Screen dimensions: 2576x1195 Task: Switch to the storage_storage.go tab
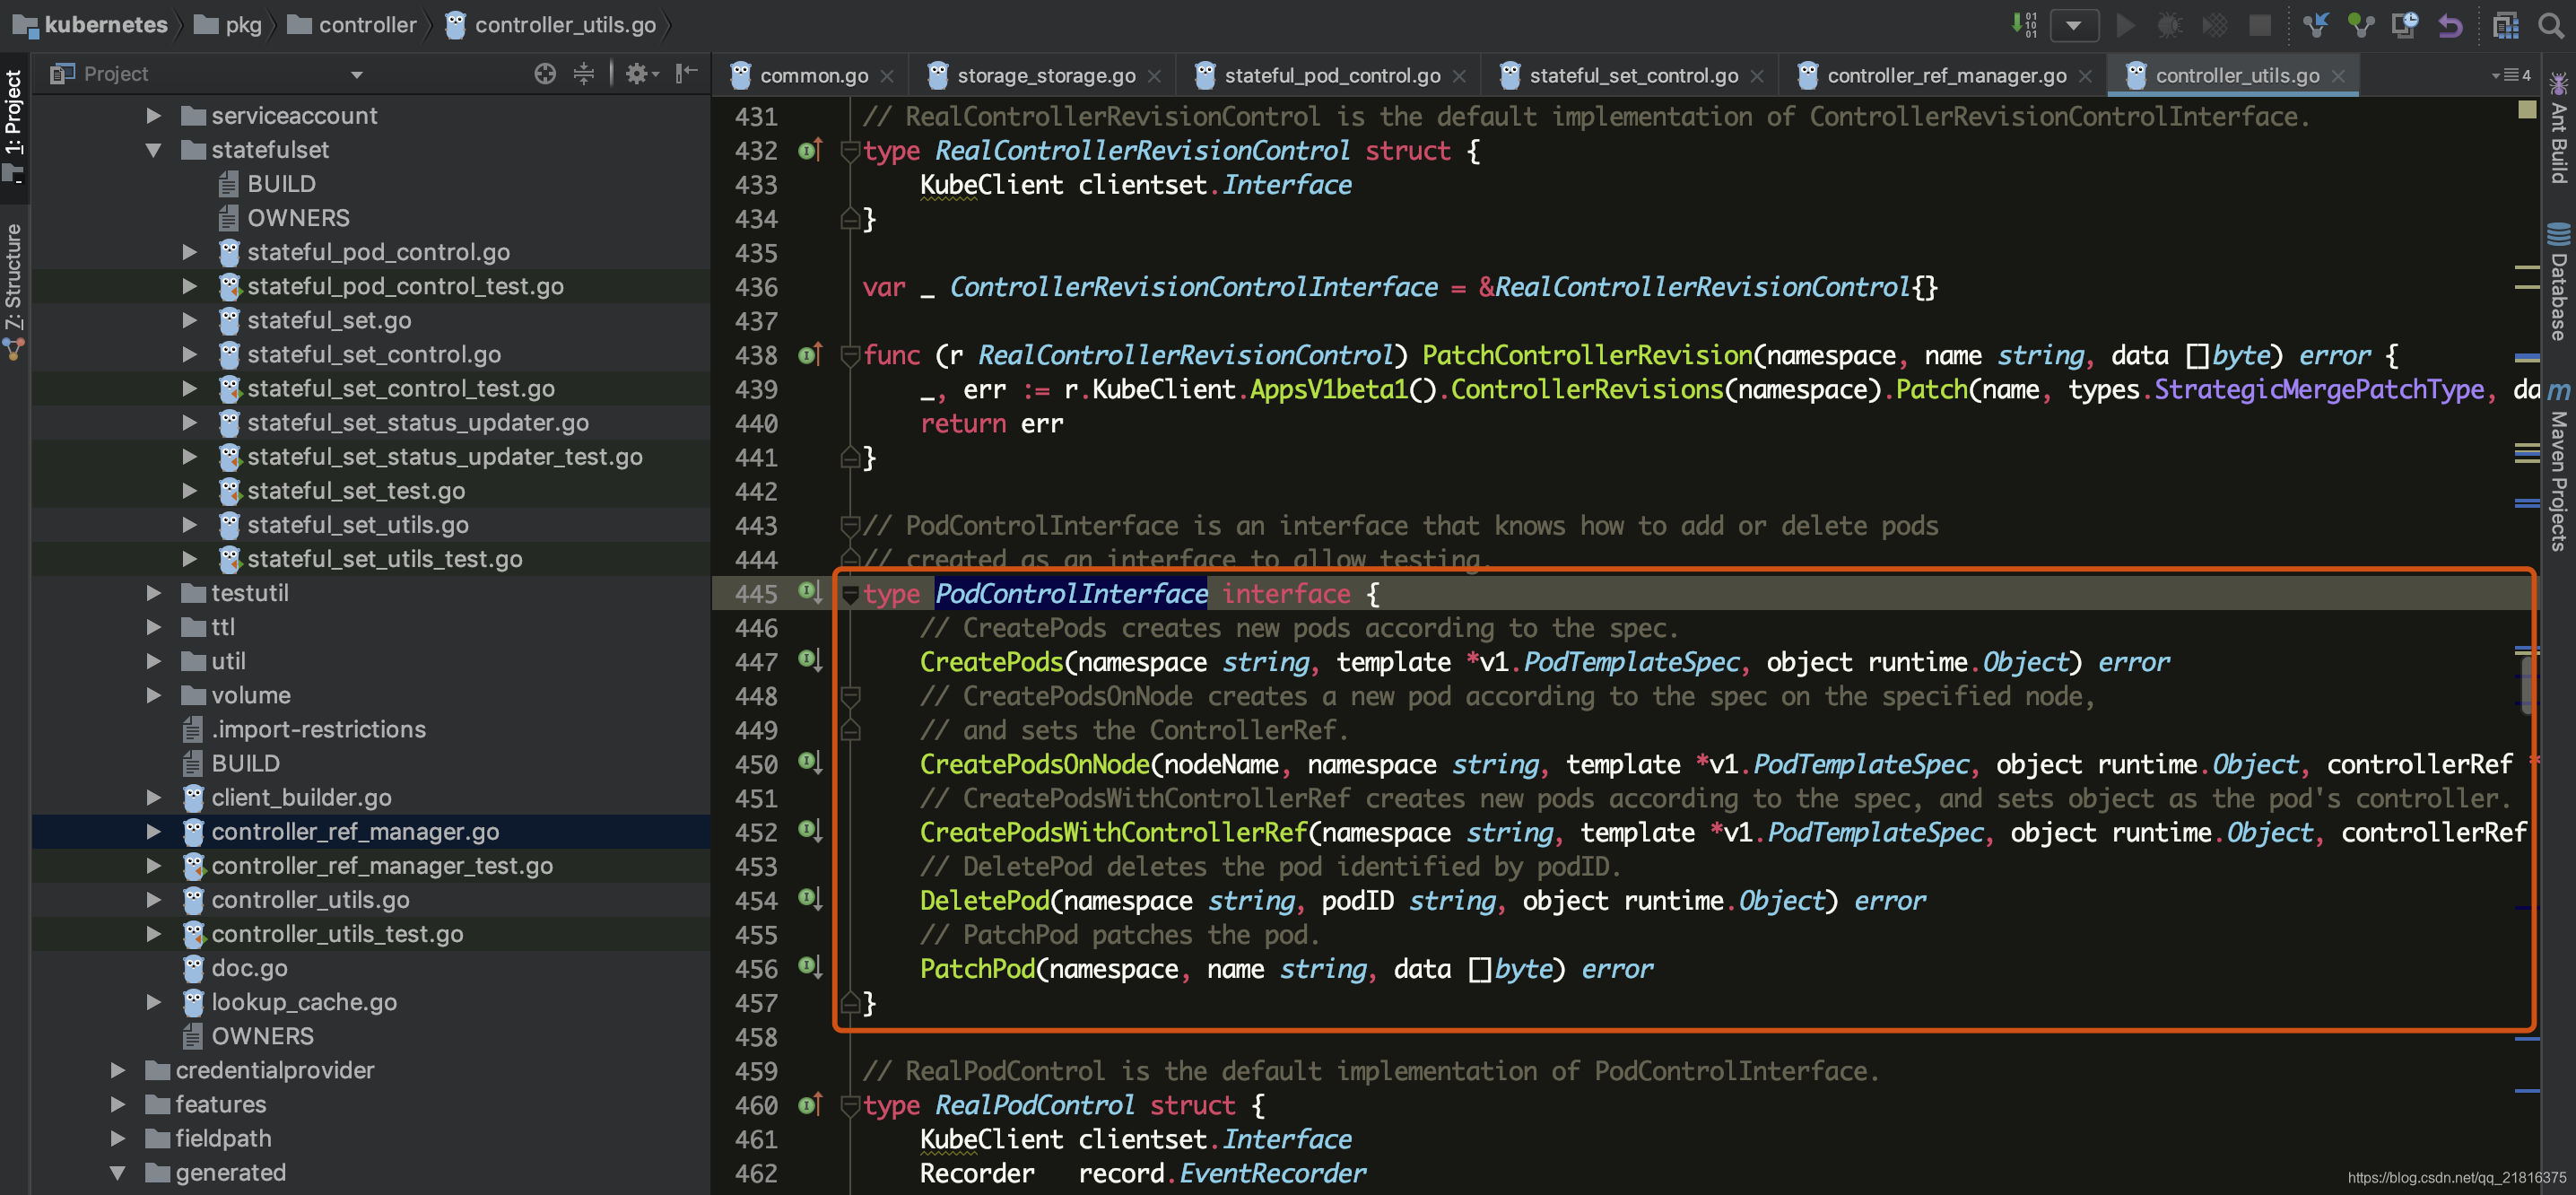1045,76
